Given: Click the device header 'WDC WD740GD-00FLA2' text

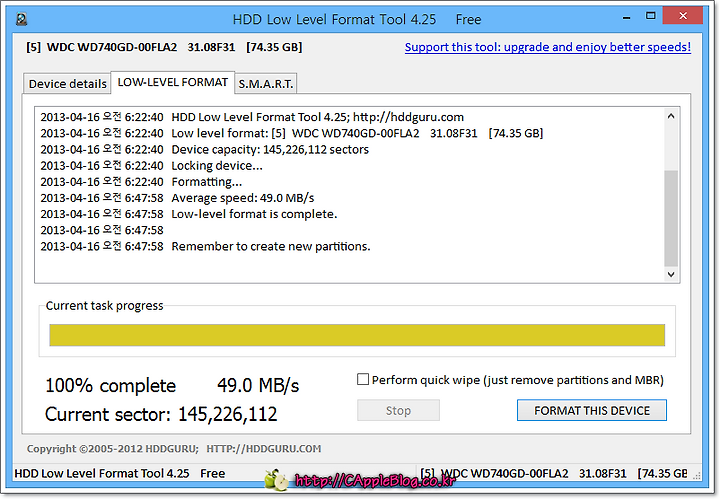Looking at the screenshot, I should [x=112, y=47].
